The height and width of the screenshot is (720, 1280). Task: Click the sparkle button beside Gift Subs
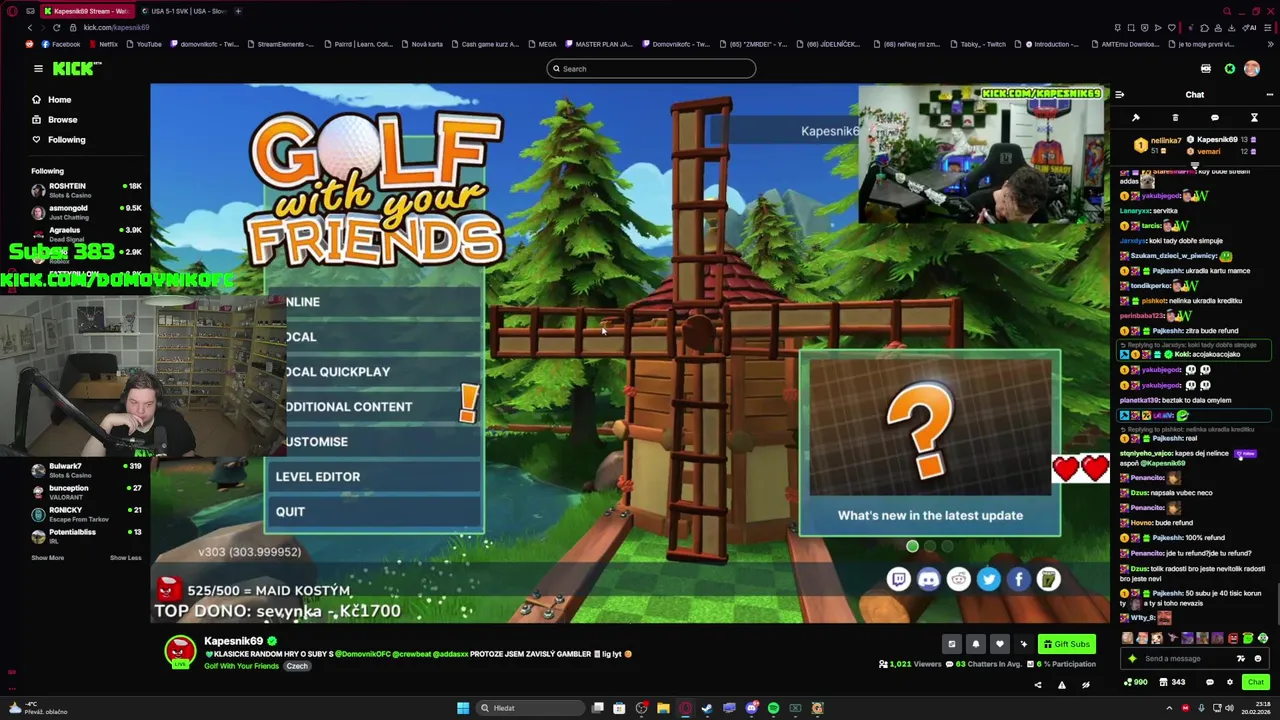pos(1023,644)
